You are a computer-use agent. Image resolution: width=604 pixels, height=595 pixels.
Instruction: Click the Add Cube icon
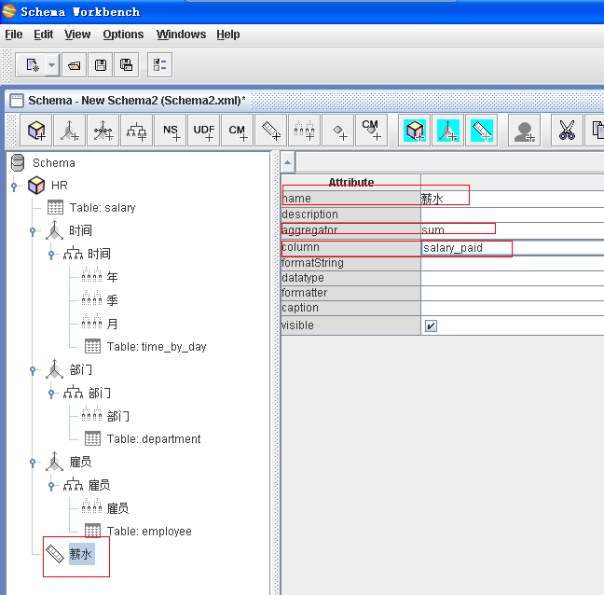click(36, 130)
